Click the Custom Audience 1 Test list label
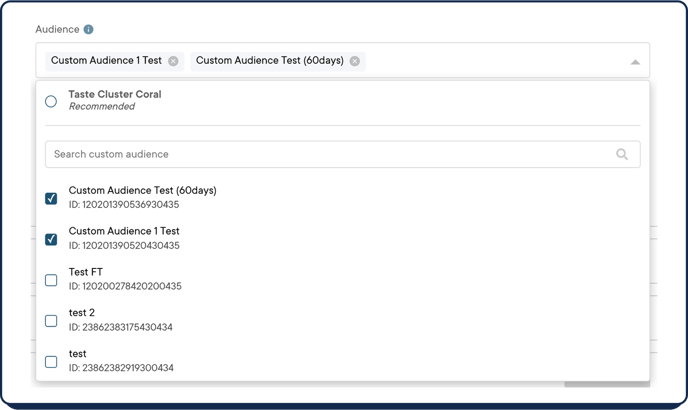The height and width of the screenshot is (410, 688). 124,231
